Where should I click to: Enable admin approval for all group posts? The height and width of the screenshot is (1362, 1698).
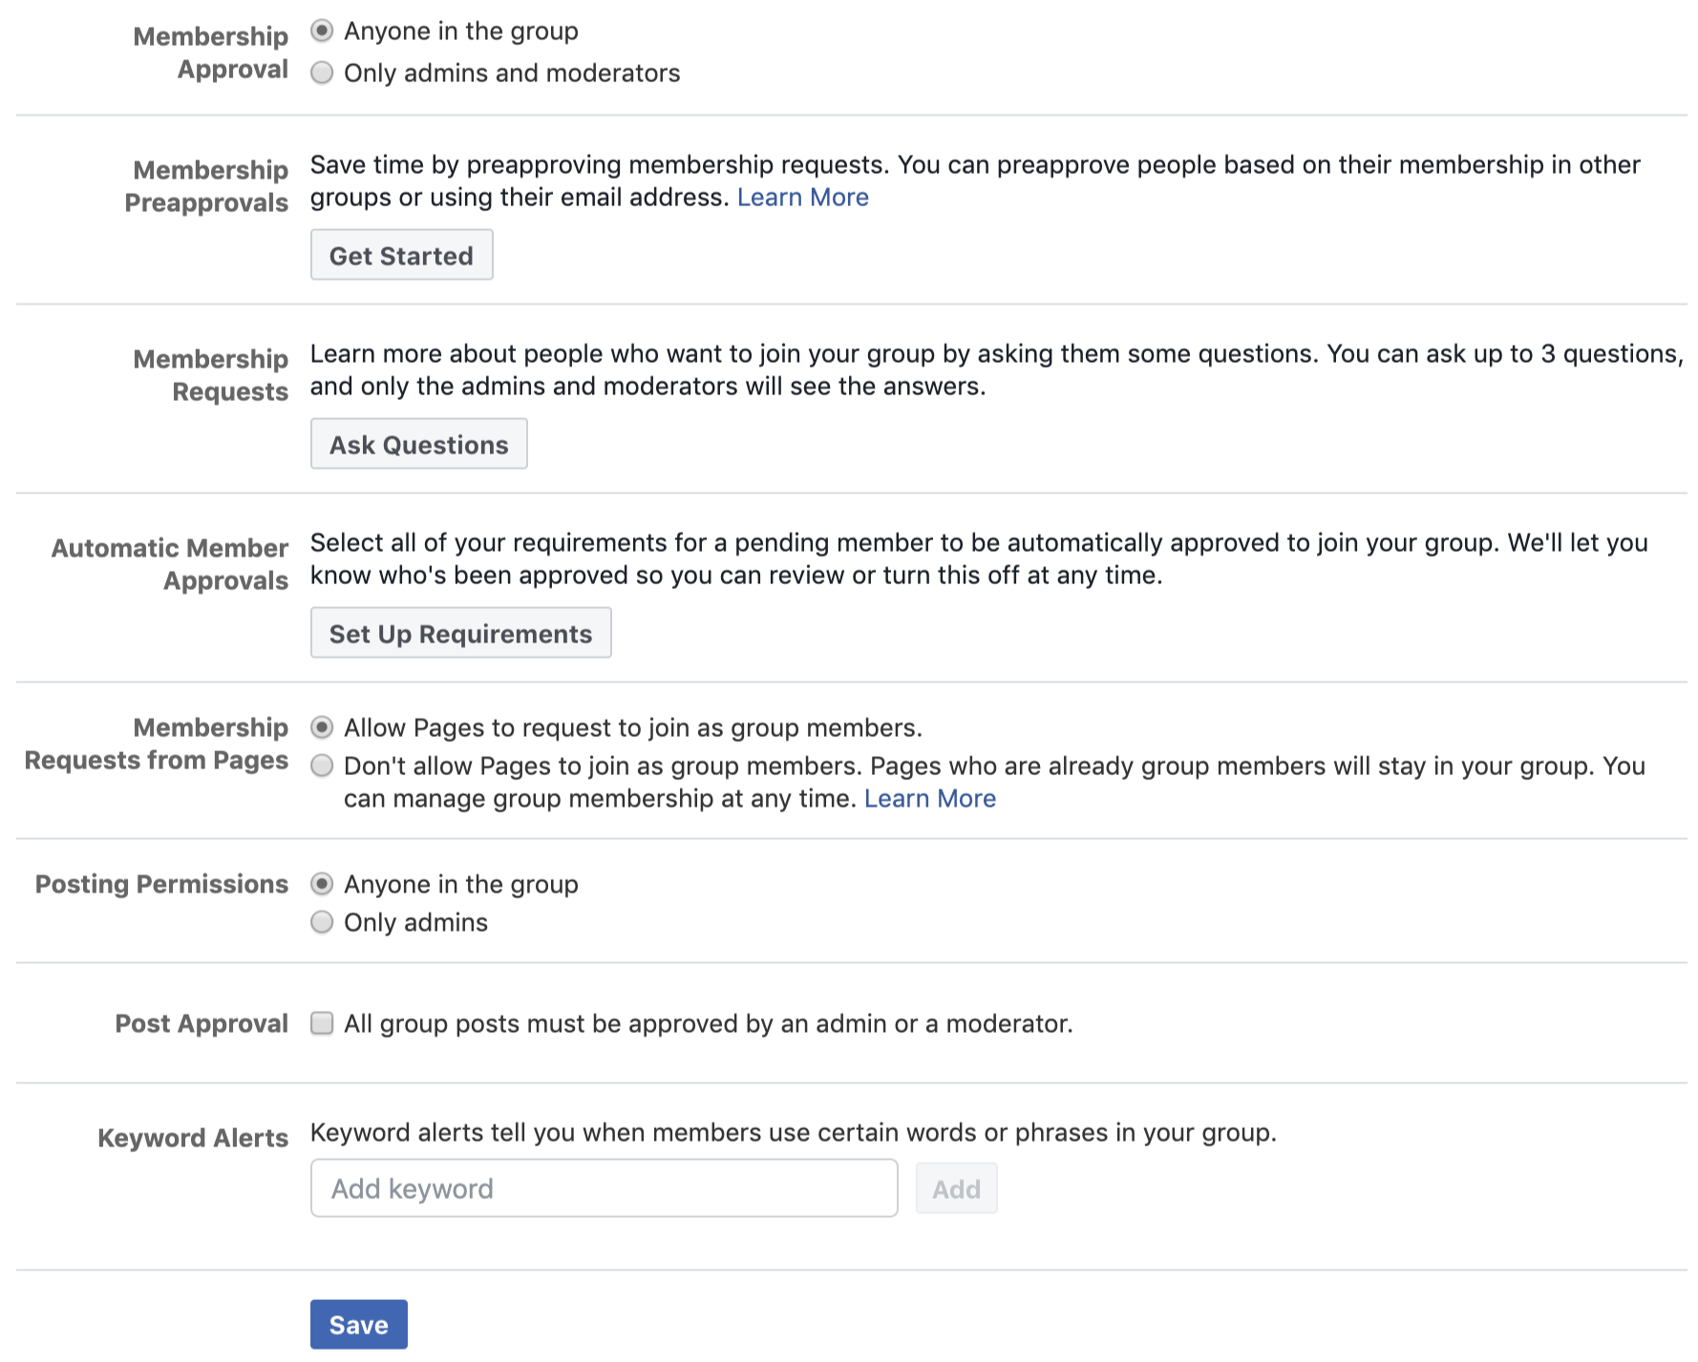point(322,1023)
